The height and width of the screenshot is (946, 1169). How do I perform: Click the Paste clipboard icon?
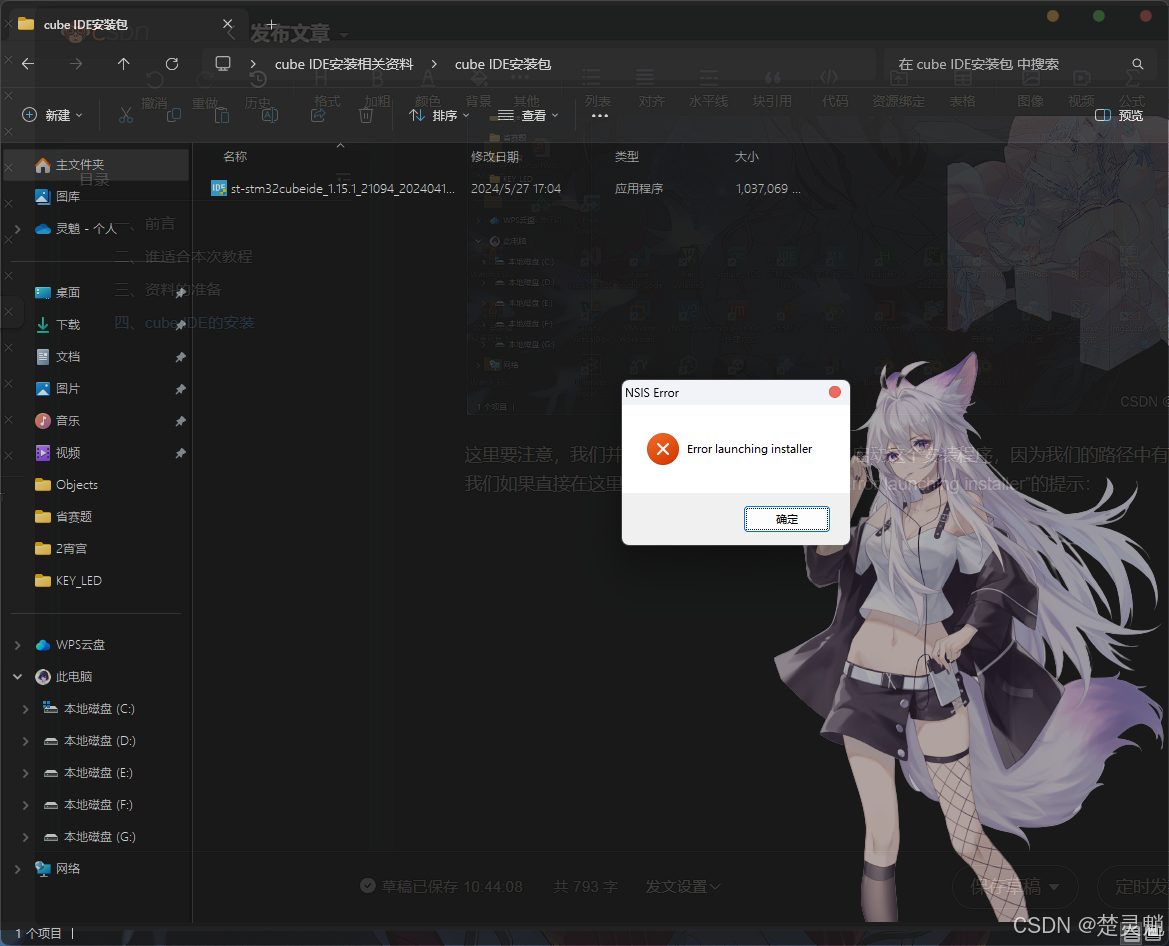[x=221, y=115]
